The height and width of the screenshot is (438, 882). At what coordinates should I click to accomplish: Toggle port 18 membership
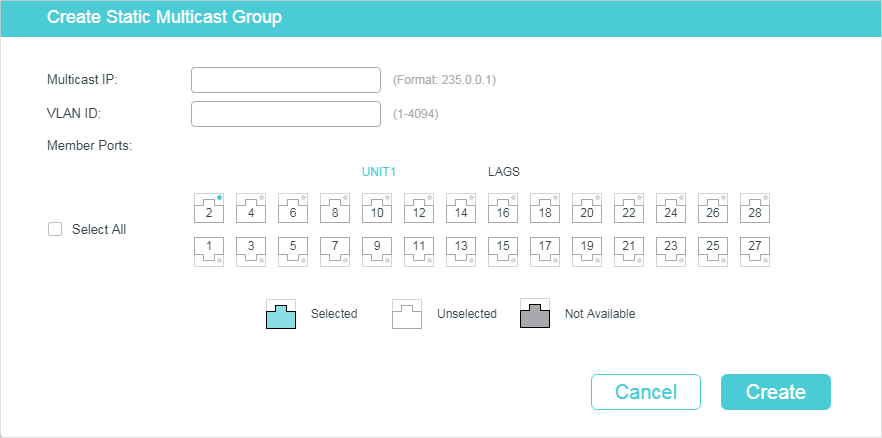pyautogui.click(x=544, y=208)
